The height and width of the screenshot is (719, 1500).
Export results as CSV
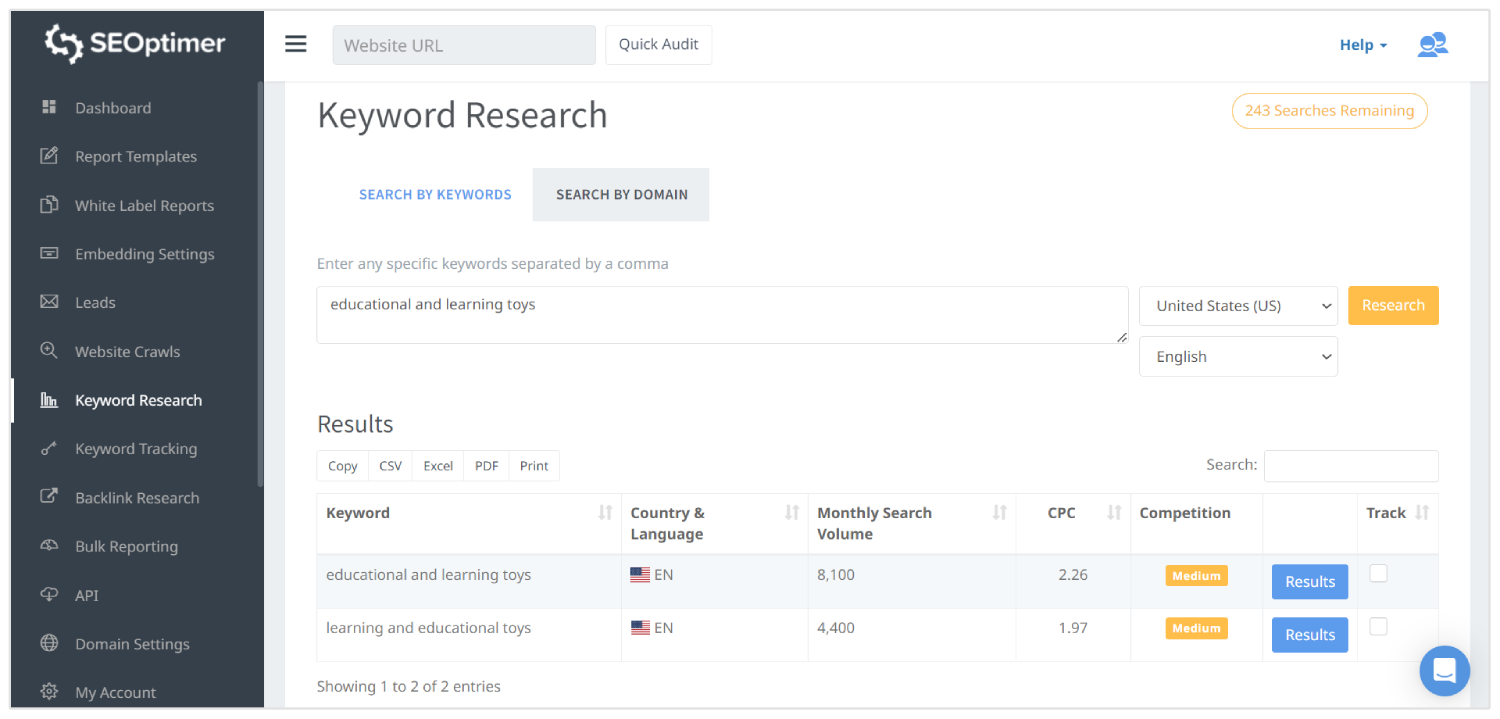389,465
